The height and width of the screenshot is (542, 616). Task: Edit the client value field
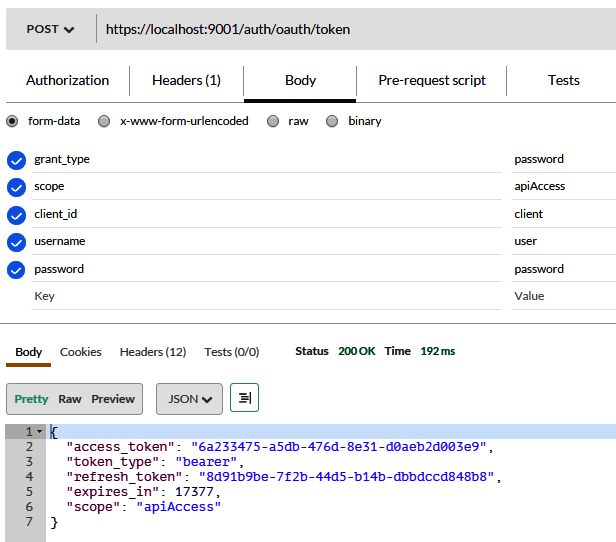564,214
